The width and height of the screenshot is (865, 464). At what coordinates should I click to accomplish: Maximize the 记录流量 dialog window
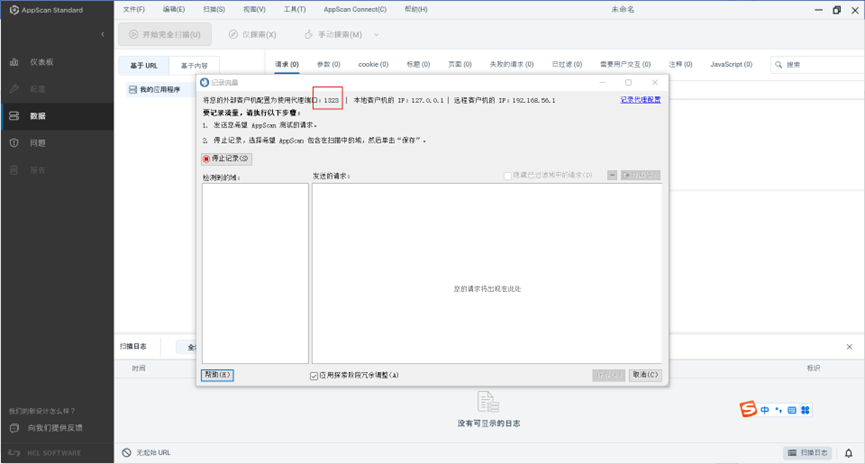[x=628, y=82]
